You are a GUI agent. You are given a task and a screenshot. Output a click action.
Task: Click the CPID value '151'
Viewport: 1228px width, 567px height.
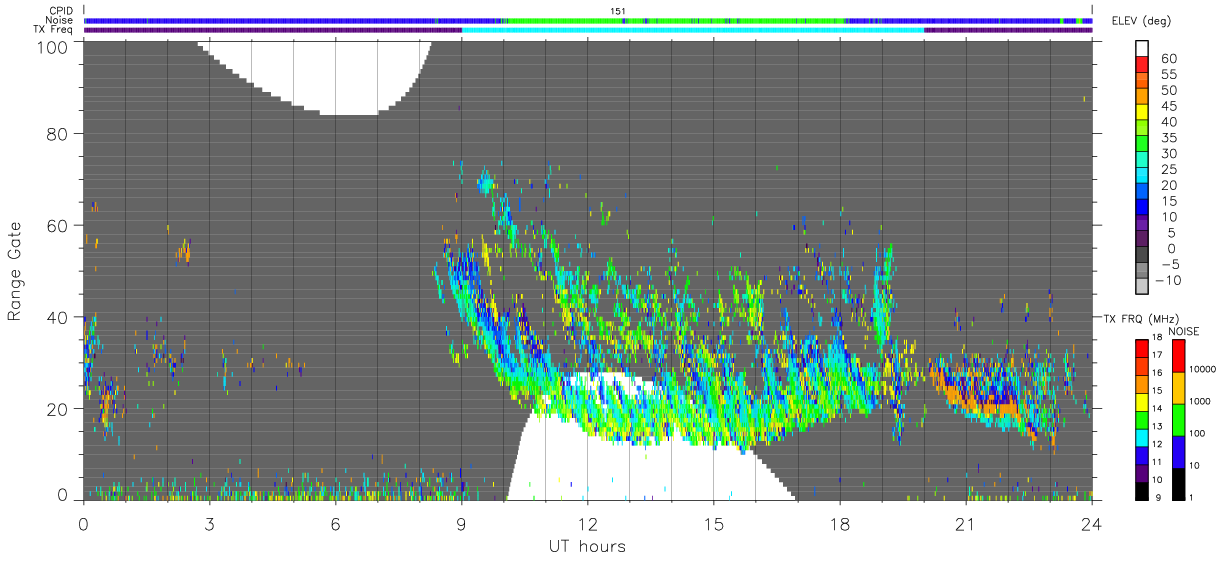617,11
